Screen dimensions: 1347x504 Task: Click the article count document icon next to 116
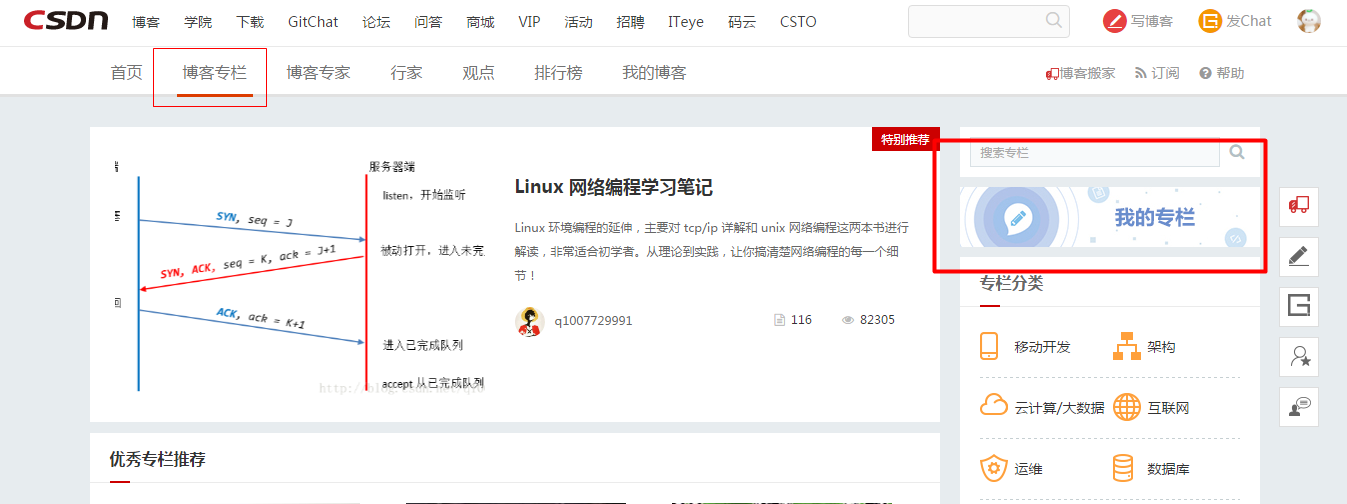779,320
